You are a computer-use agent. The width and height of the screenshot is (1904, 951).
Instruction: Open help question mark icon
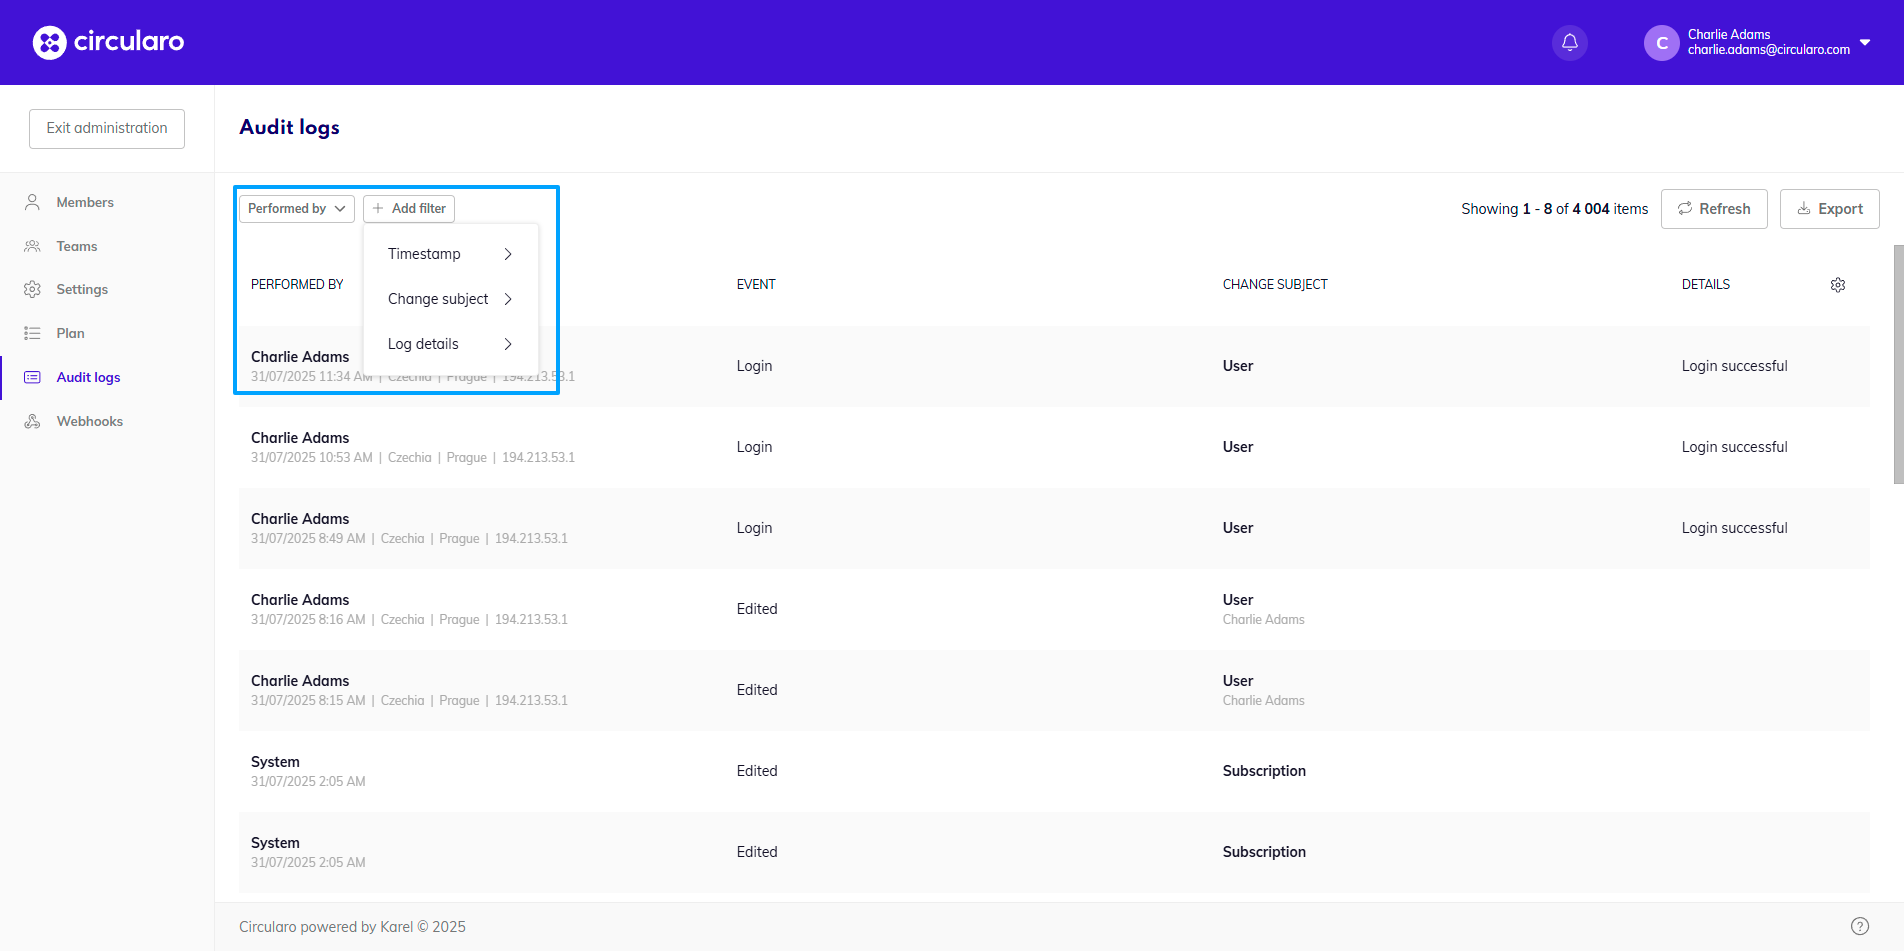[x=1859, y=926]
